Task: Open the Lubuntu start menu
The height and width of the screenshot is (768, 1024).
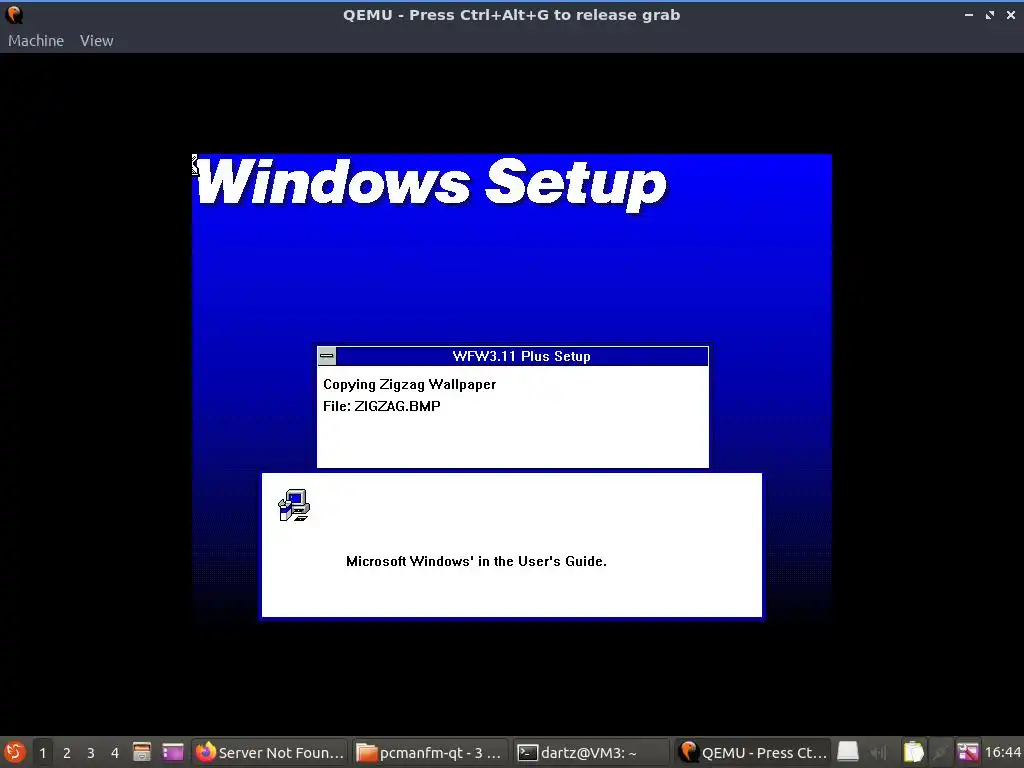Action: pyautogui.click(x=14, y=752)
